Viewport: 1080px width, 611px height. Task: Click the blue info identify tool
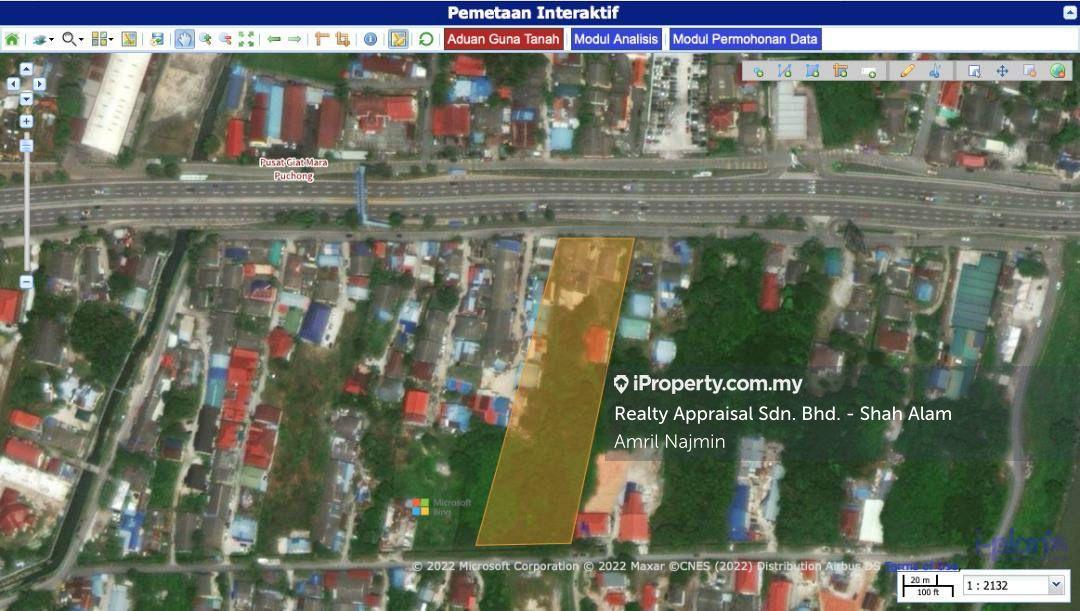pos(370,39)
